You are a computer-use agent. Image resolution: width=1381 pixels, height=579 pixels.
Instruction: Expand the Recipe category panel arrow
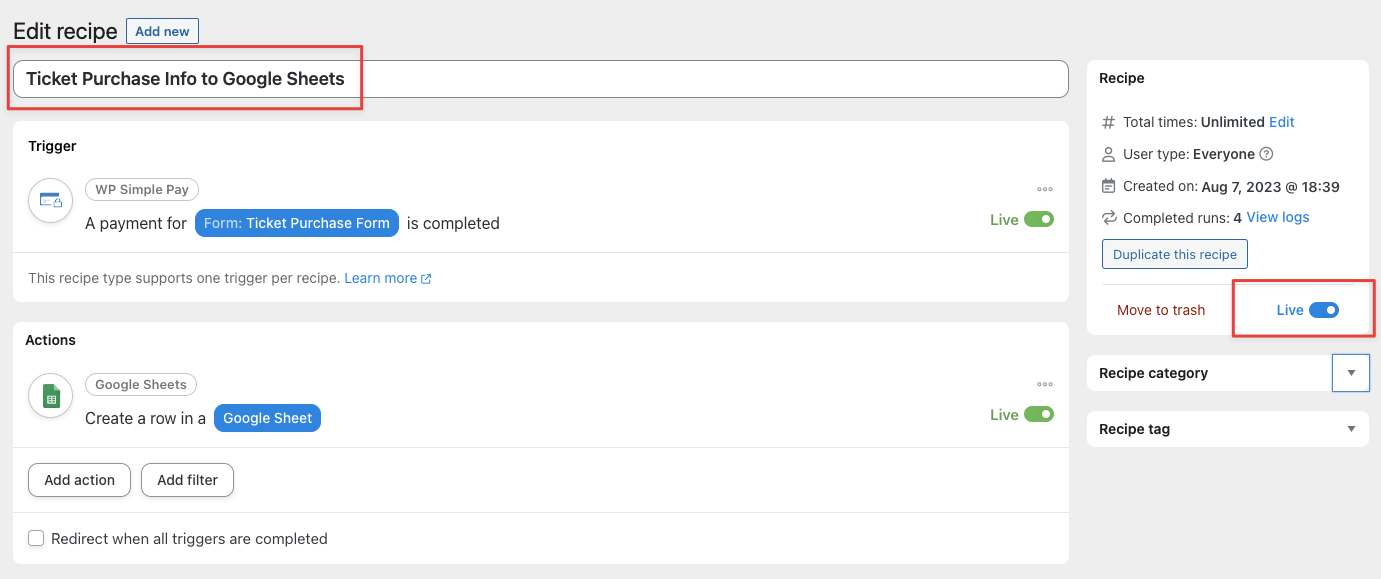tap(1351, 373)
